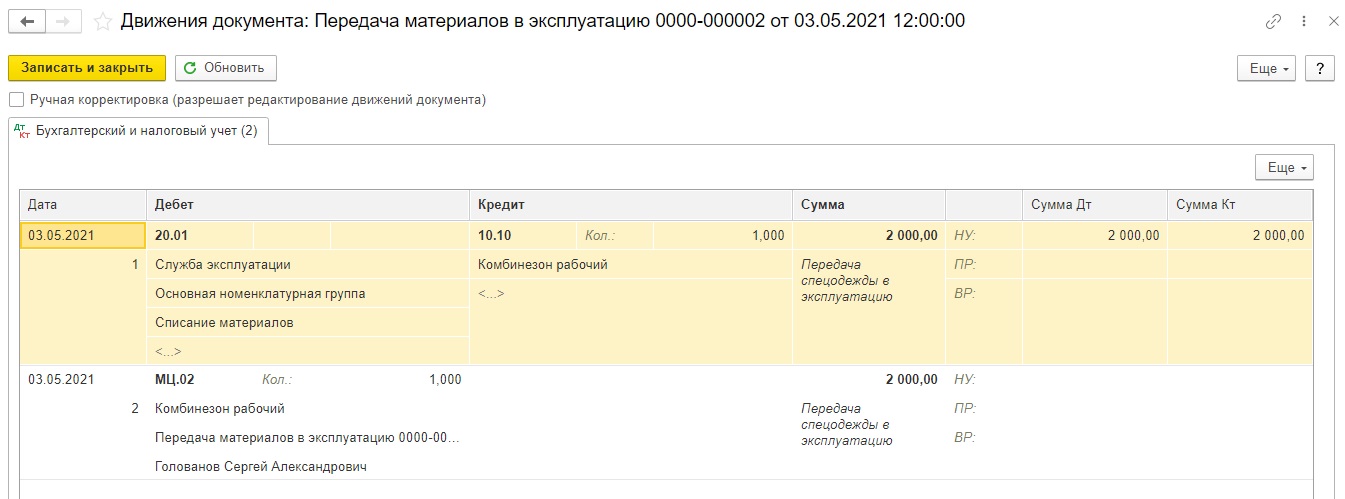The image size is (1345, 499).
Task: Click the forward navigation arrow
Action: pyautogui.click(x=64, y=21)
